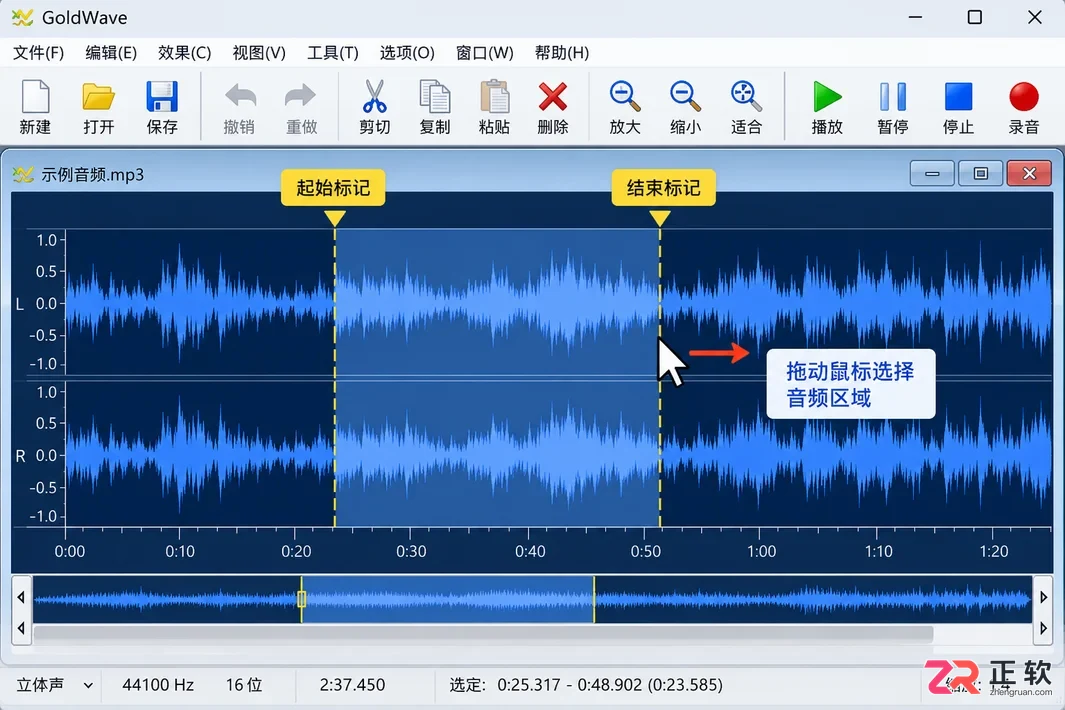The width and height of the screenshot is (1065, 710).
Task: Click overview start marker handle
Action: 302,599
